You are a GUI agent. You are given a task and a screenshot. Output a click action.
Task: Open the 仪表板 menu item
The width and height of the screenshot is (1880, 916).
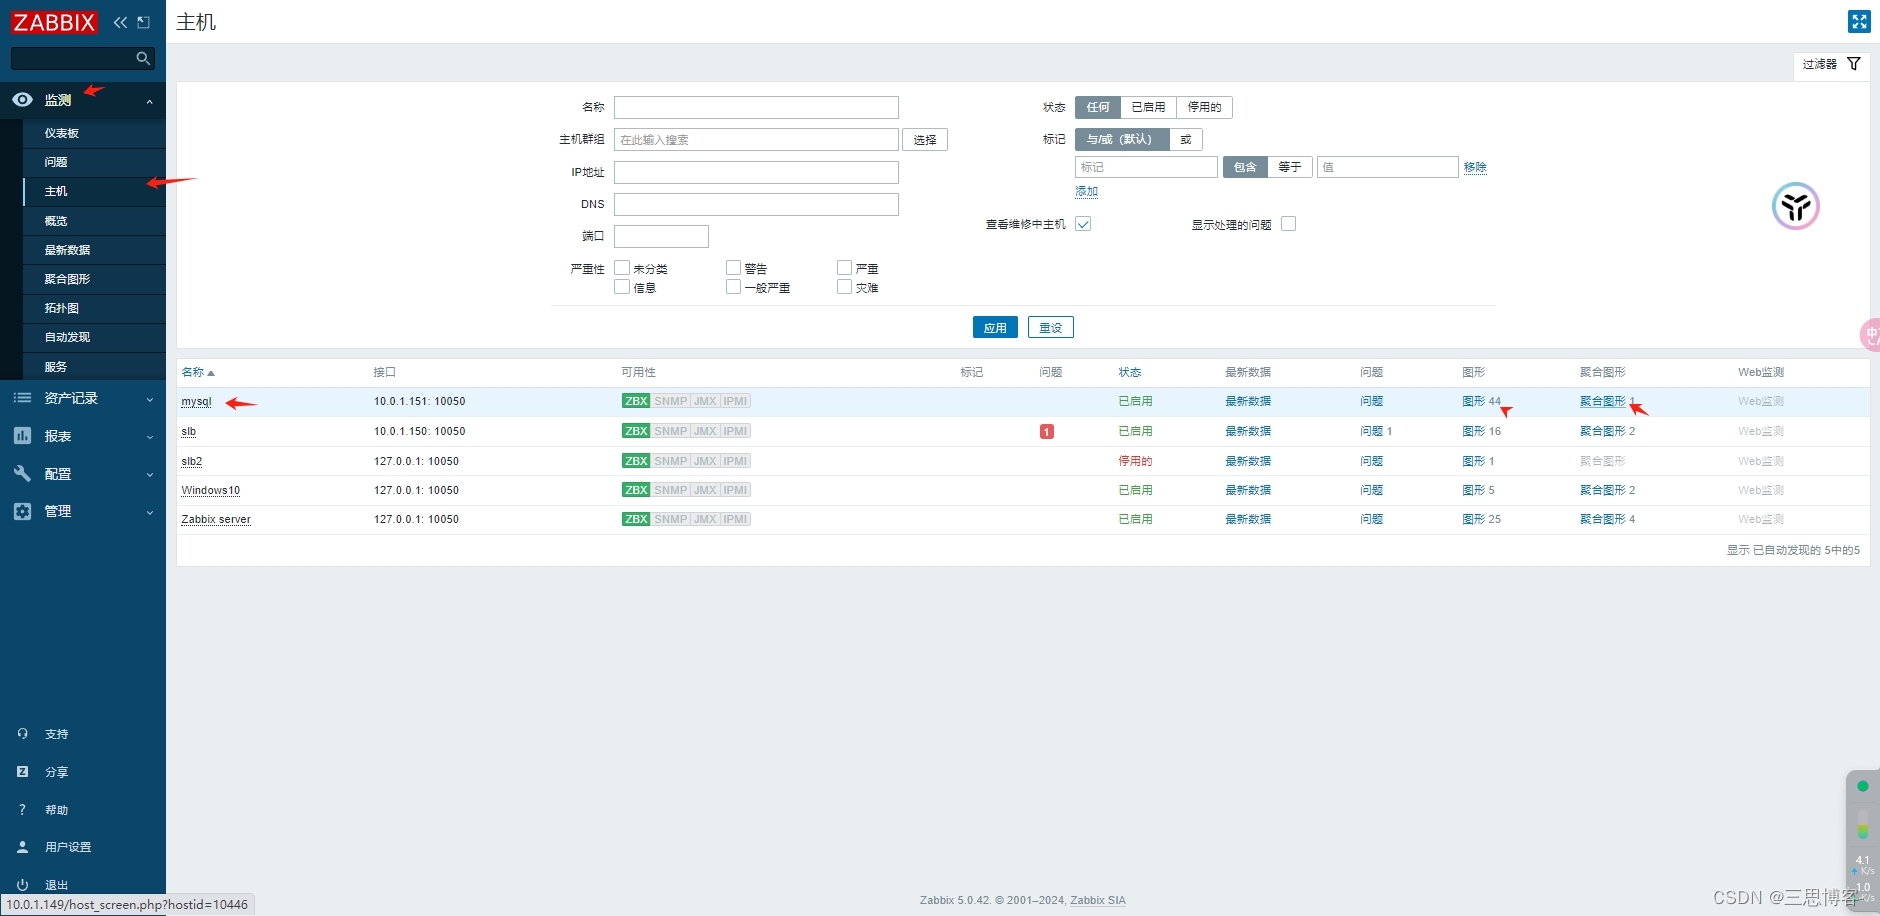click(x=94, y=133)
